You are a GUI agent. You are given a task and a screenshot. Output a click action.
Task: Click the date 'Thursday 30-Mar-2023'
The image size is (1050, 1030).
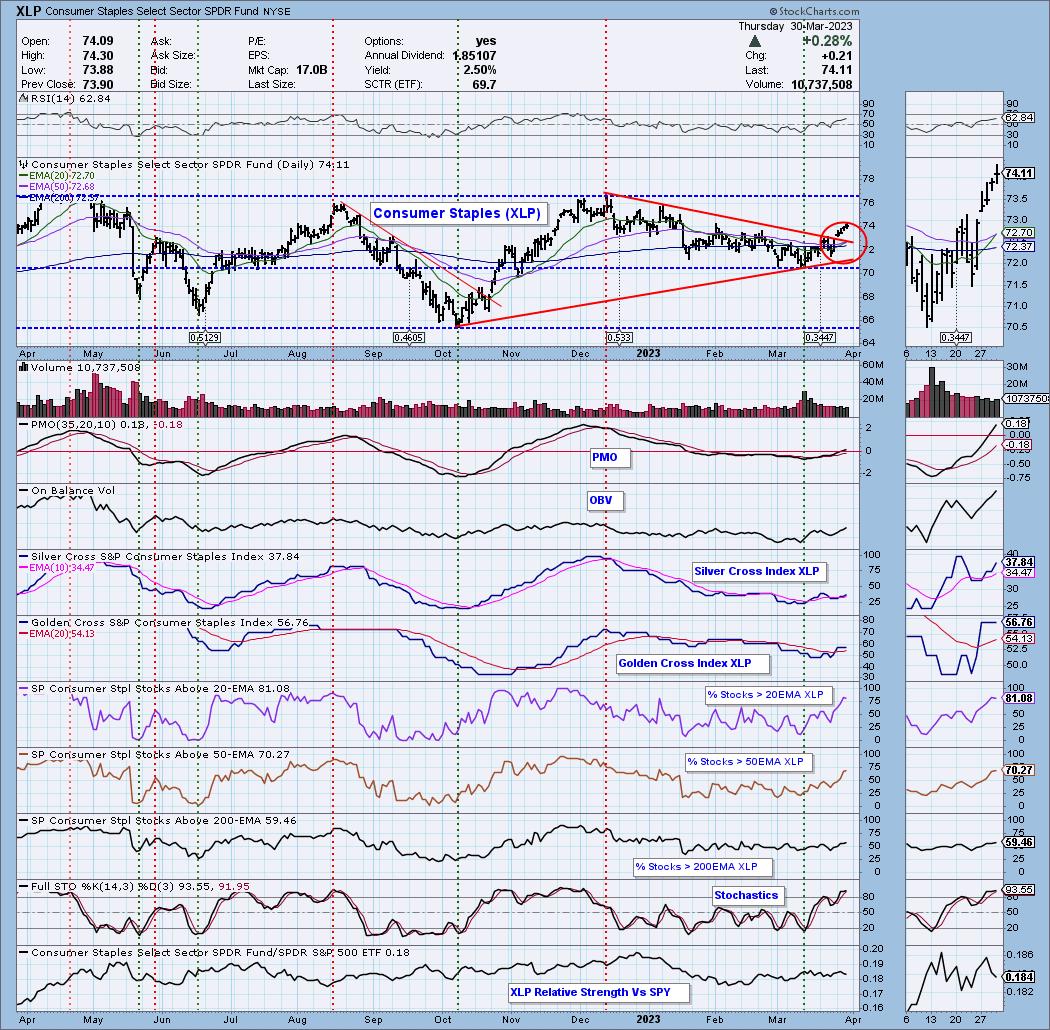click(795, 26)
